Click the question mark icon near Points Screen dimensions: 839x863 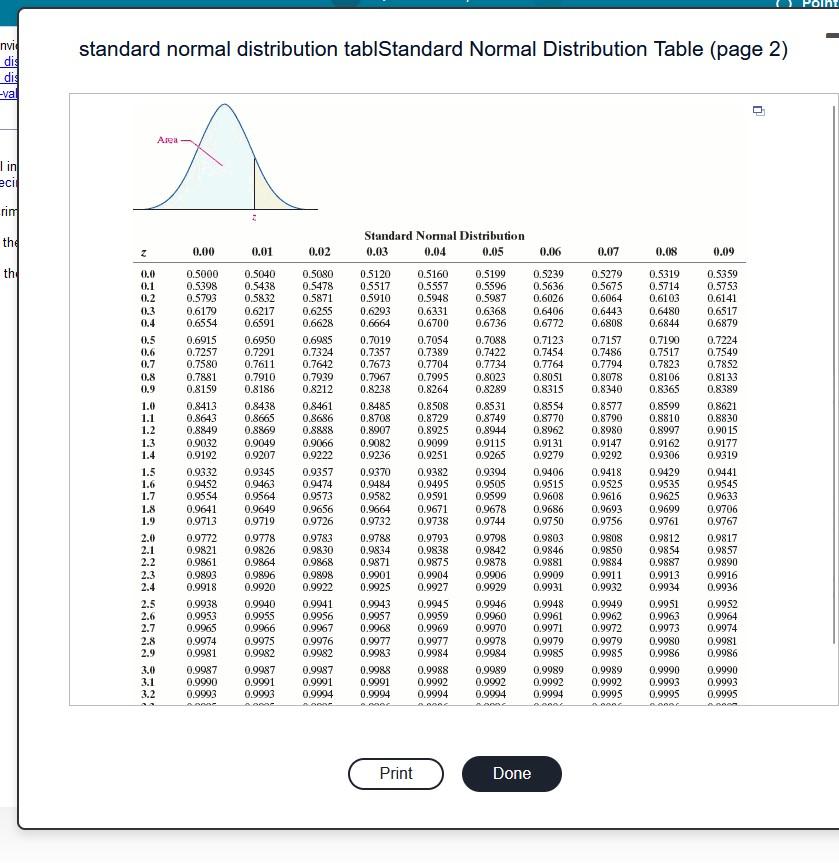pyautogui.click(x=785, y=5)
